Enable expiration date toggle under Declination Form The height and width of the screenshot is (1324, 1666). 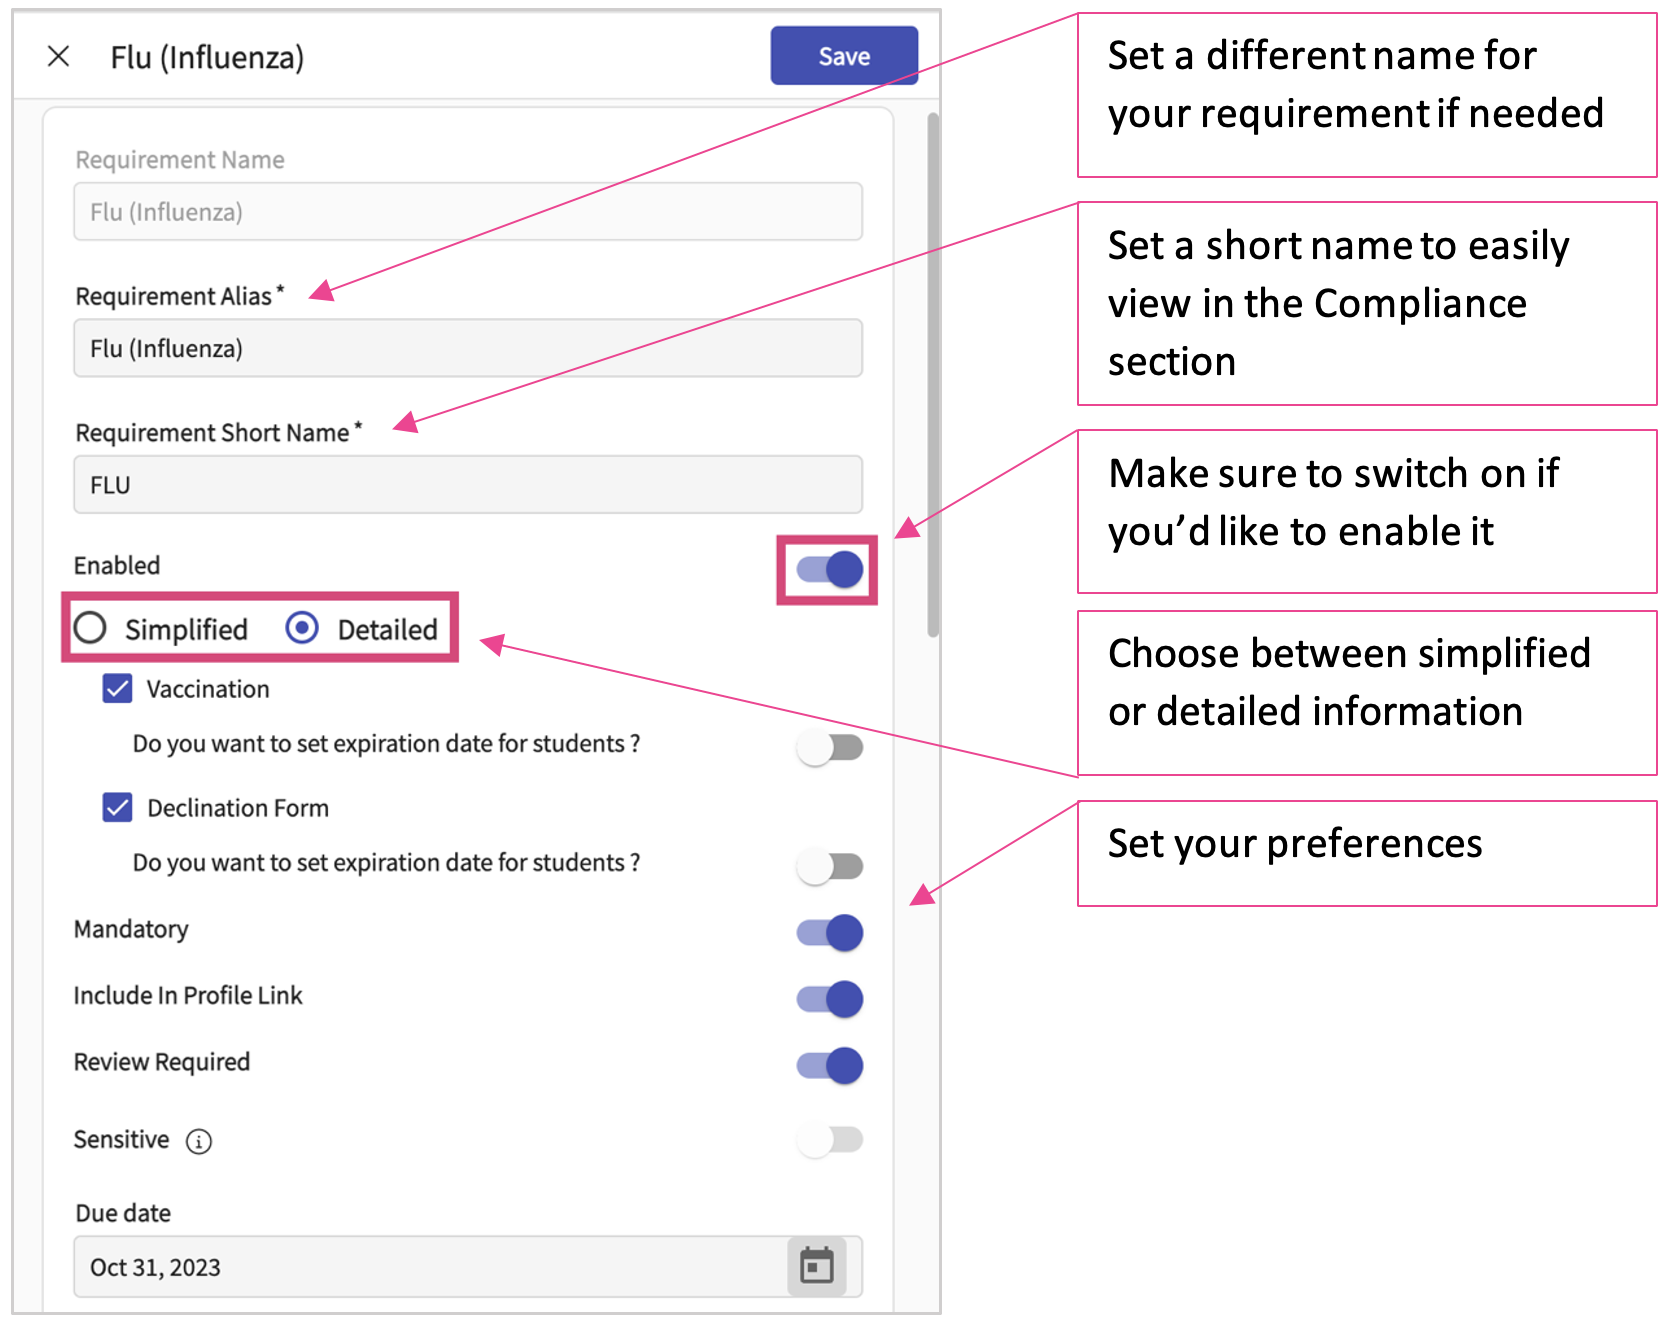(x=829, y=866)
